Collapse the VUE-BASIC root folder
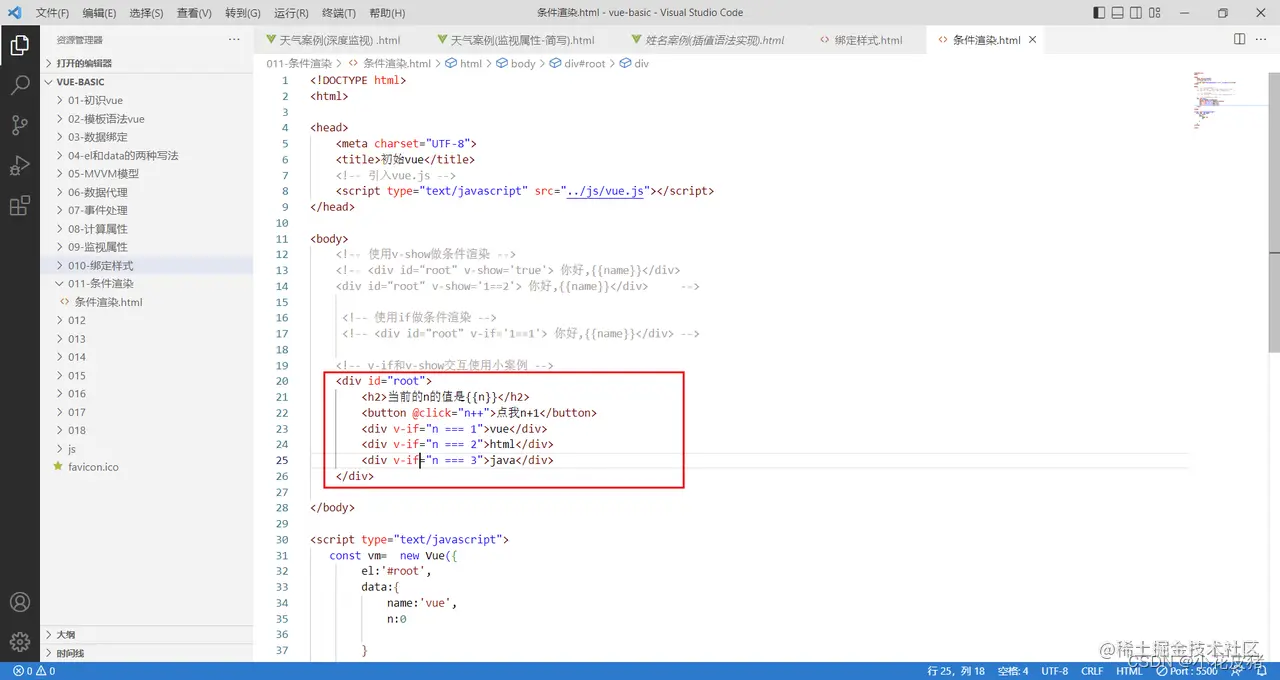1280x680 pixels. tap(147, 82)
